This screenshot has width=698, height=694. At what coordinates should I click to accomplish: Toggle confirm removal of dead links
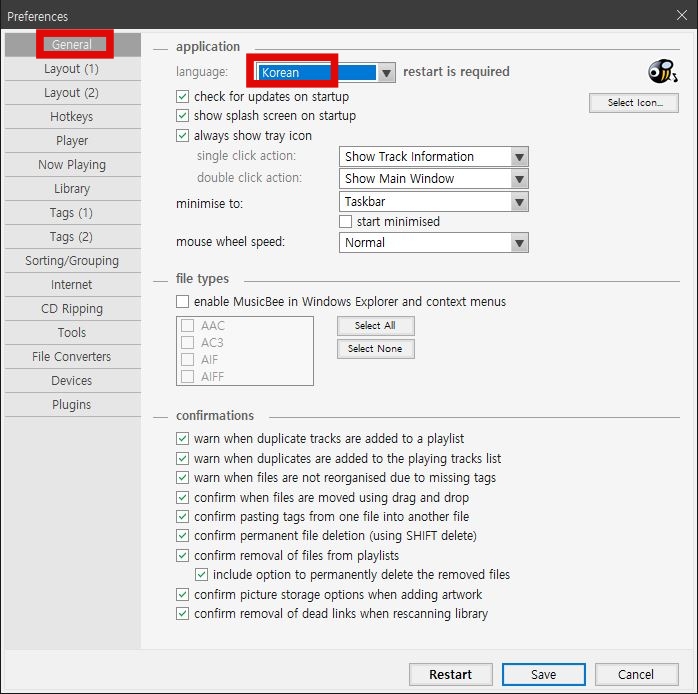tap(183, 614)
